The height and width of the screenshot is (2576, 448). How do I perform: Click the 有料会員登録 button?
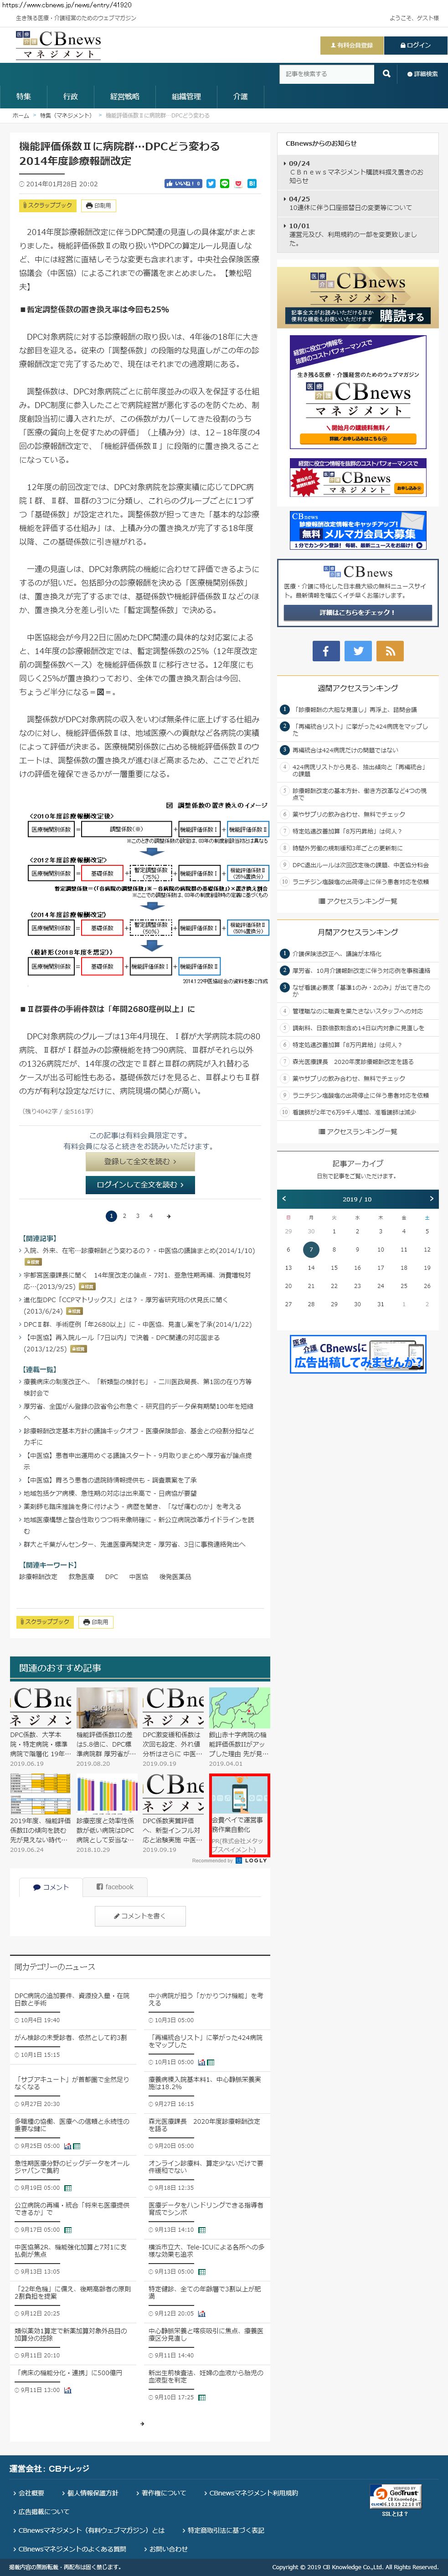351,45
